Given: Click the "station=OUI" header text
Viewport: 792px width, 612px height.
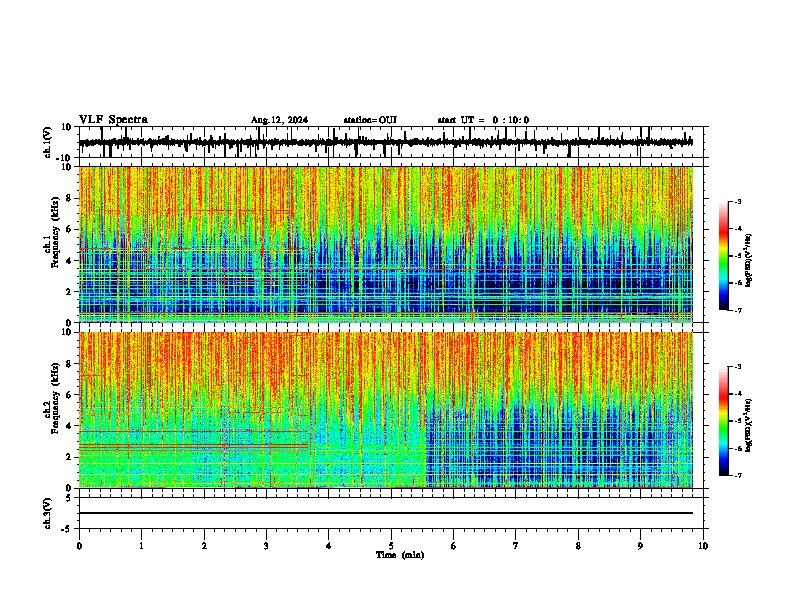Looking at the screenshot, I should pyautogui.click(x=370, y=120).
